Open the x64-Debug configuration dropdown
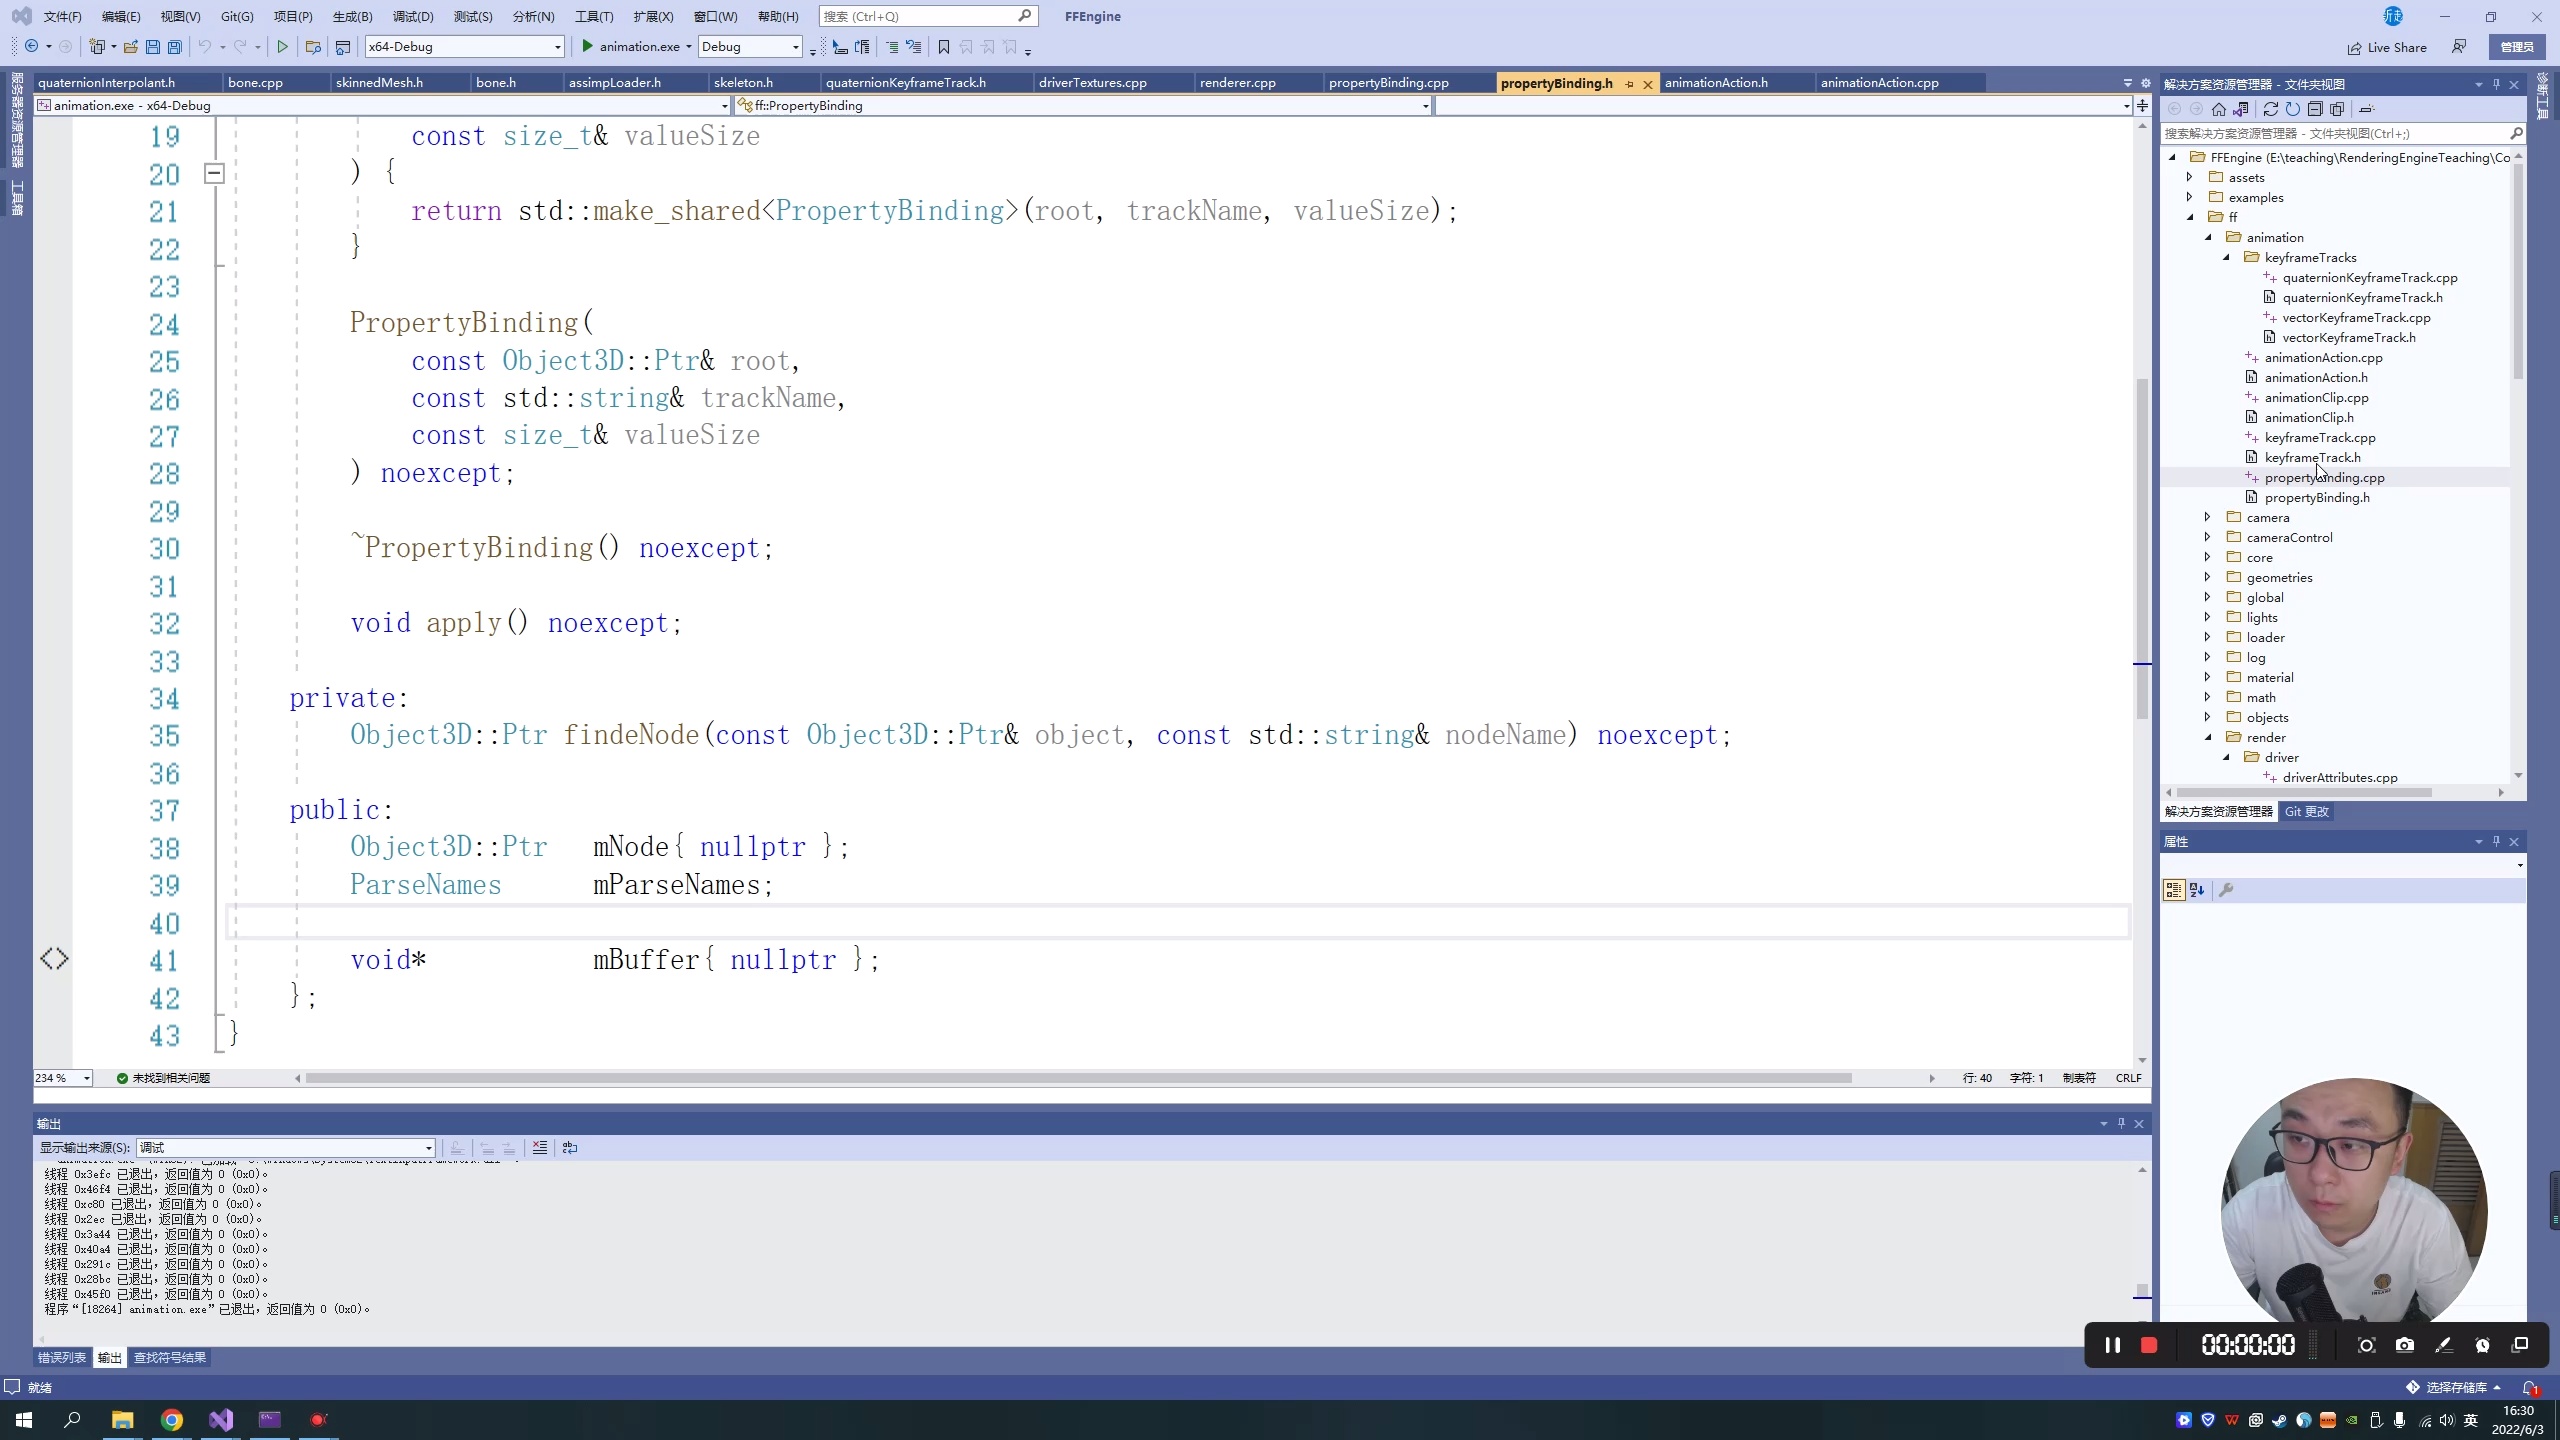Viewport: 2560px width, 1440px height. [x=557, y=47]
